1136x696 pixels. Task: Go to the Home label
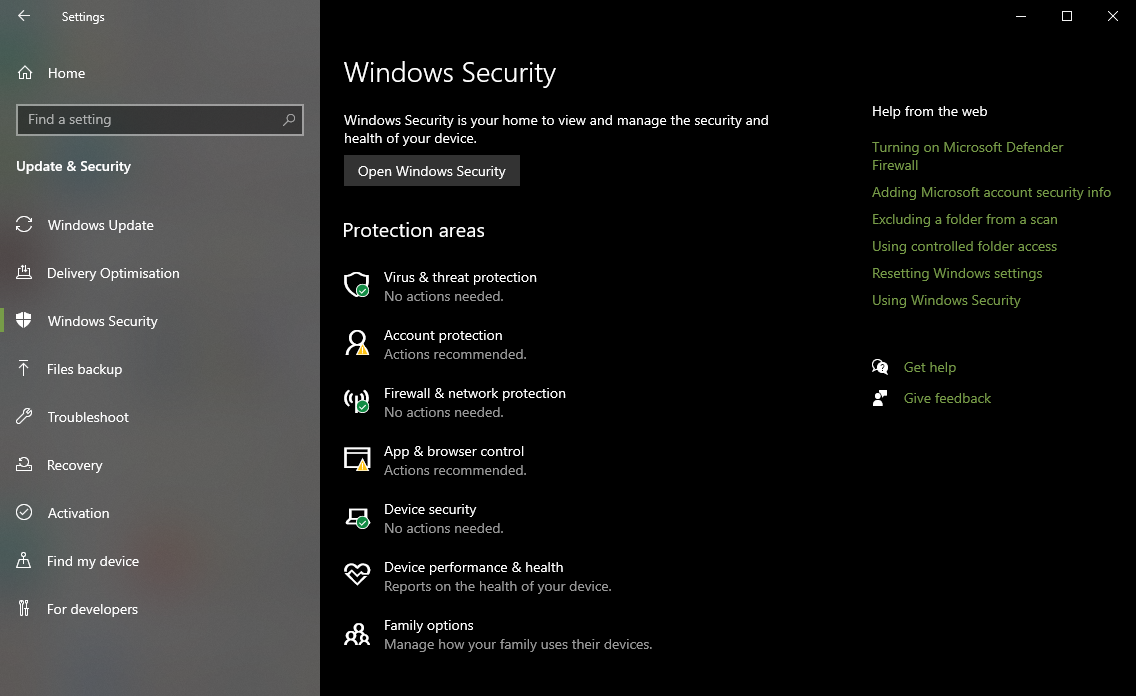(66, 73)
